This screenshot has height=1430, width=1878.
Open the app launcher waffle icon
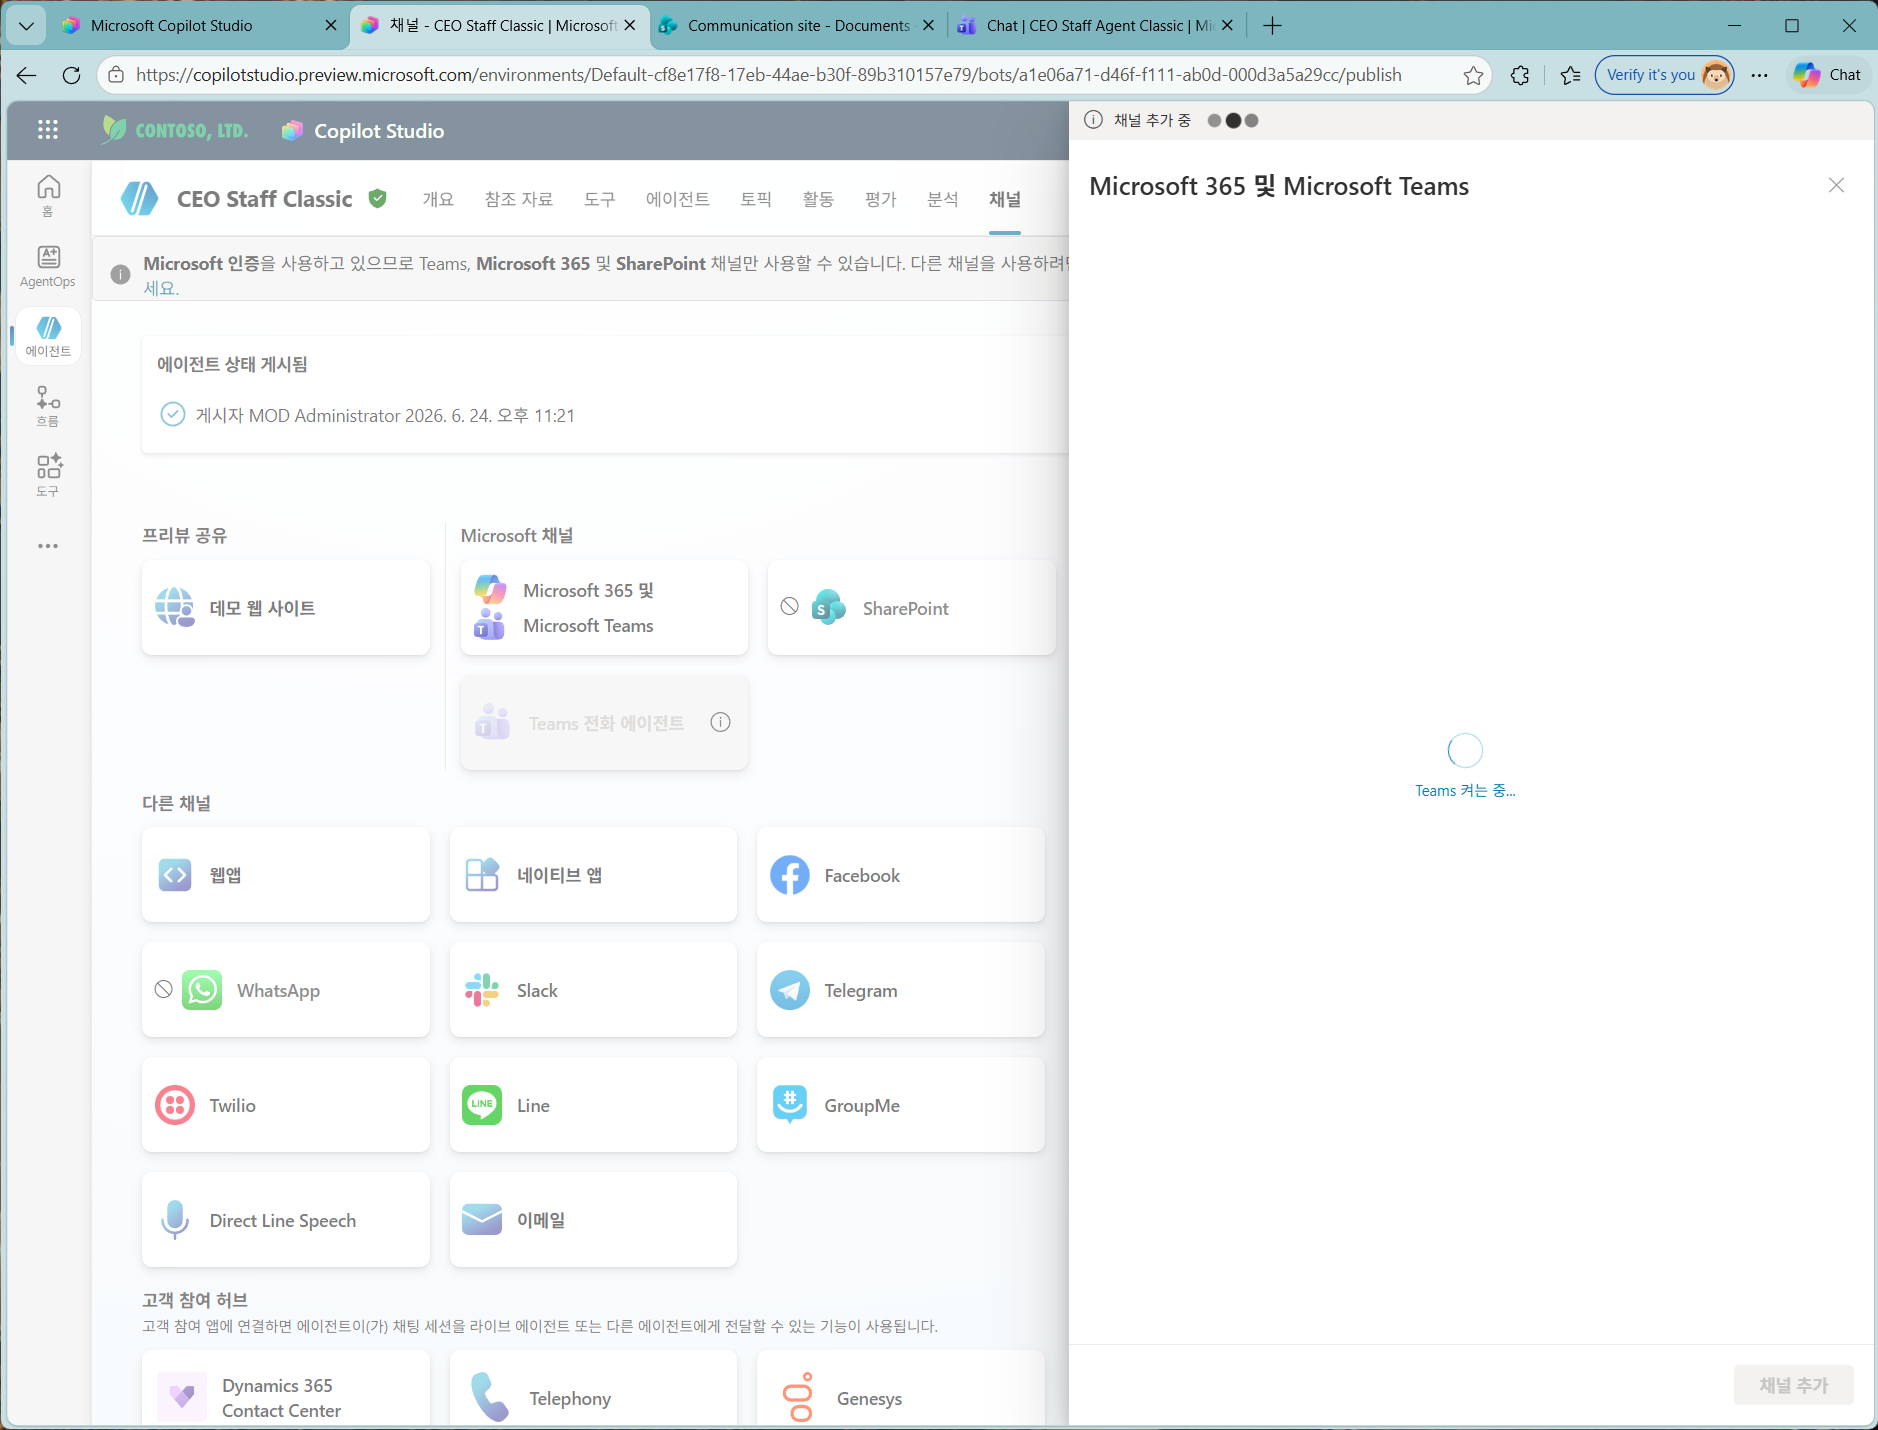pos(48,130)
